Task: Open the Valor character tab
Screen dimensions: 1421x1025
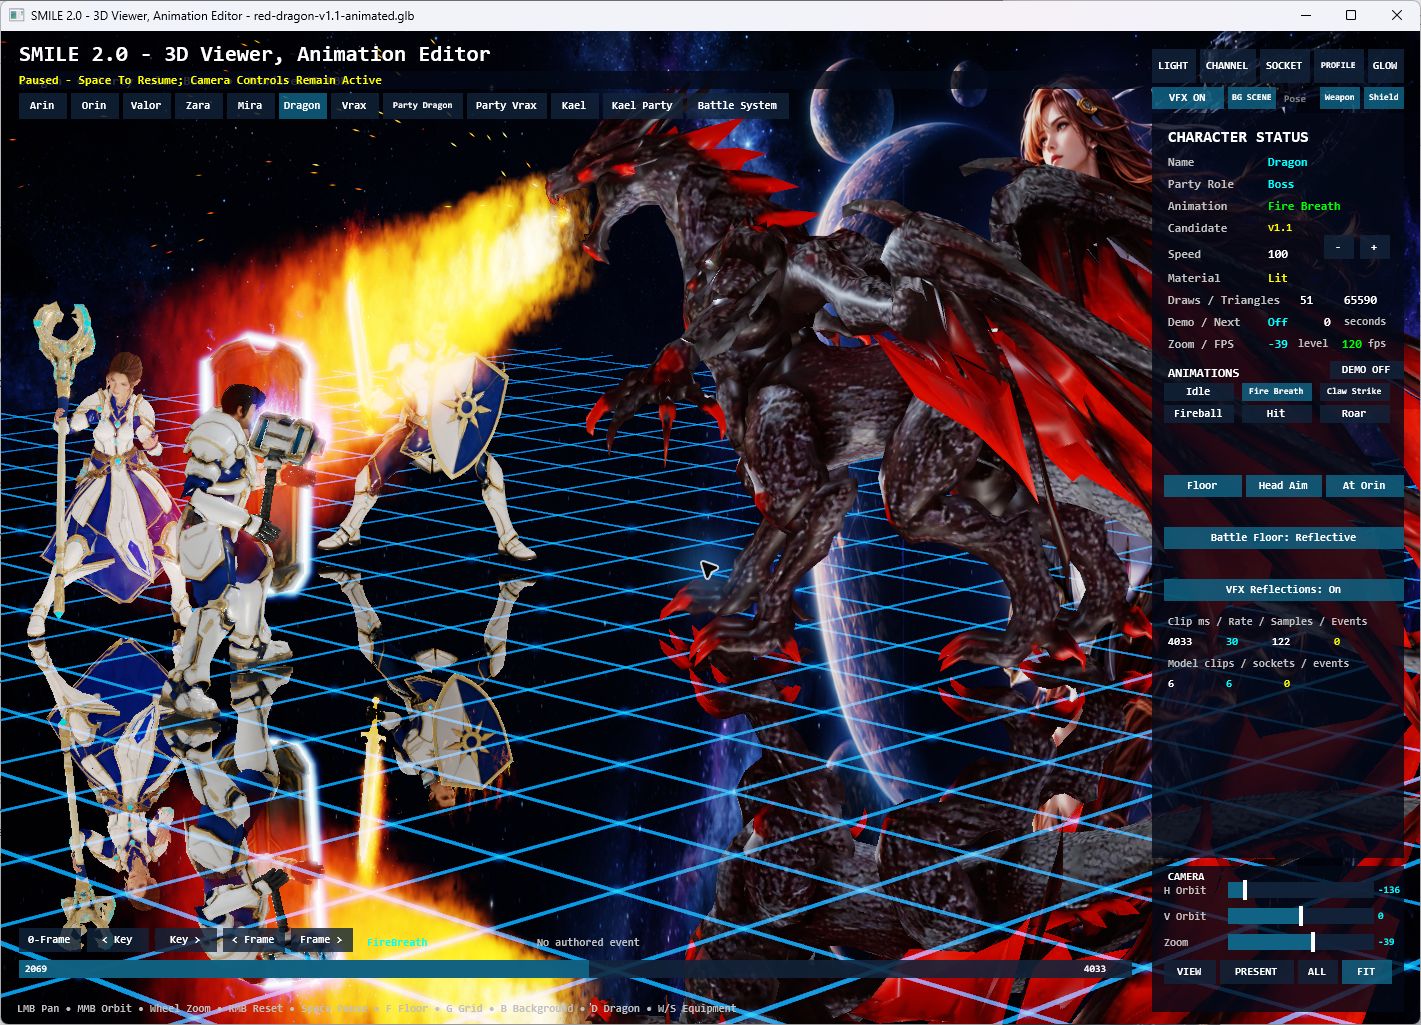Action: click(x=146, y=105)
